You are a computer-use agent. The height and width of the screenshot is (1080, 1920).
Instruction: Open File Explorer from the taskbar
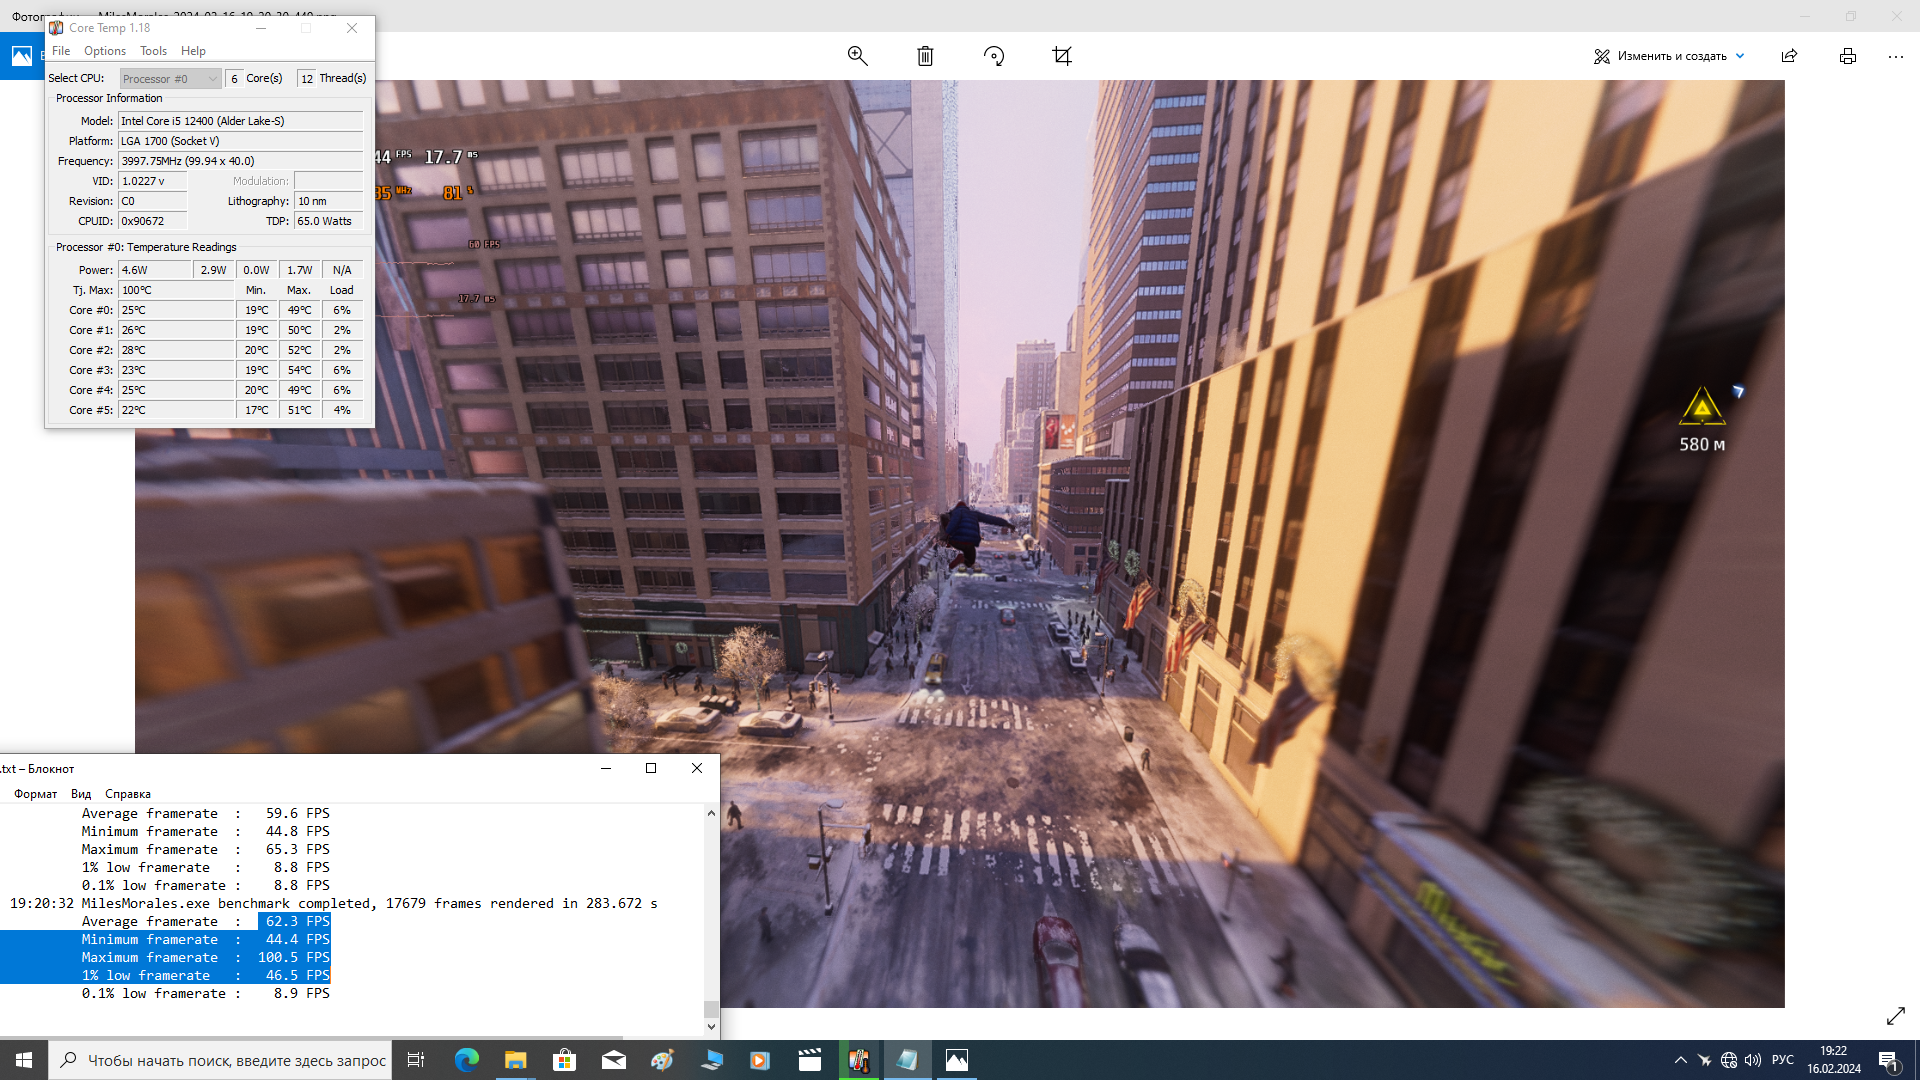[515, 1060]
